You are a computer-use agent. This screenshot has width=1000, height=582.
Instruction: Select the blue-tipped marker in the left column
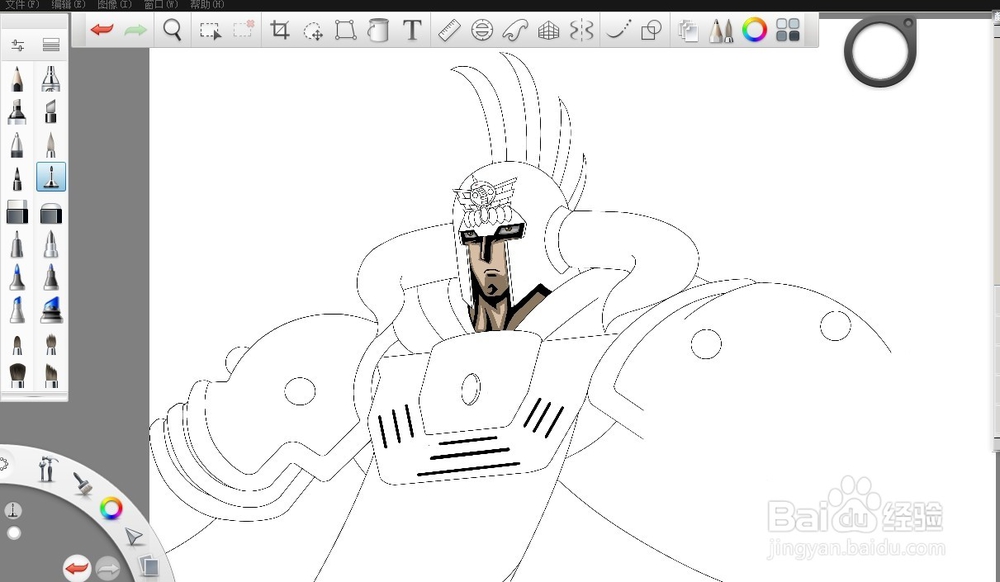point(17,277)
